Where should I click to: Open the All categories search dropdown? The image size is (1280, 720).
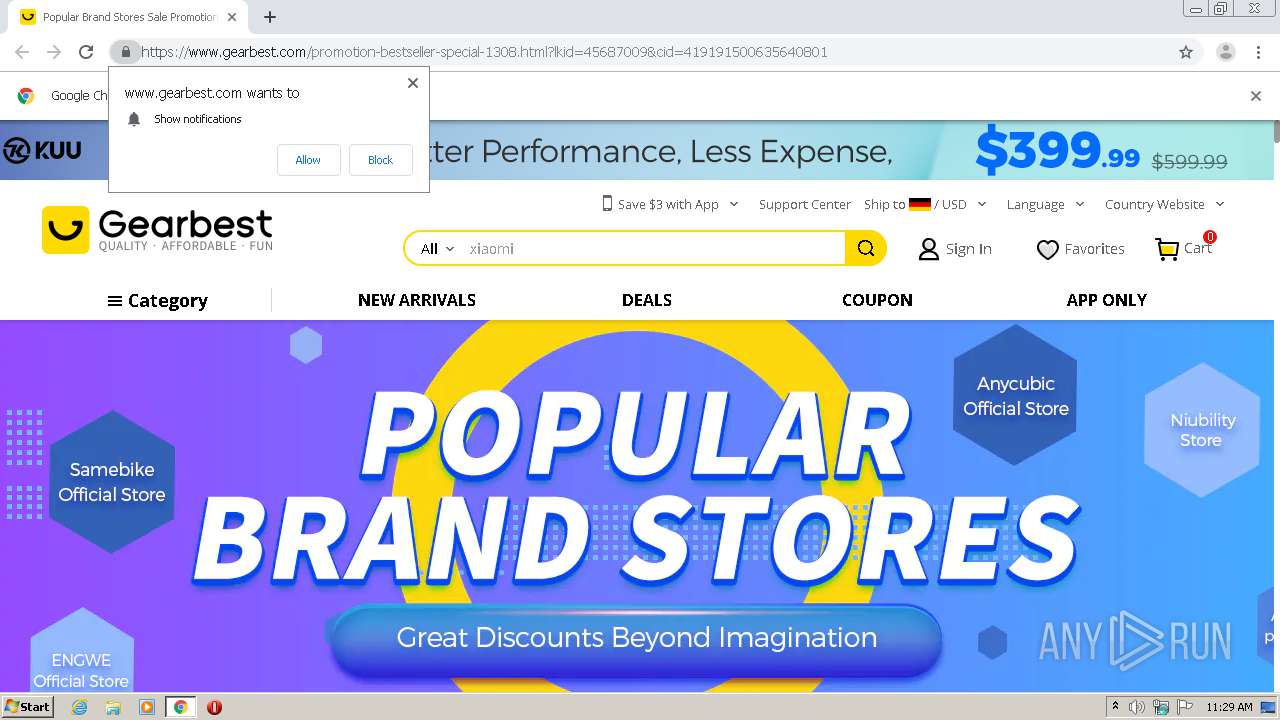point(437,249)
